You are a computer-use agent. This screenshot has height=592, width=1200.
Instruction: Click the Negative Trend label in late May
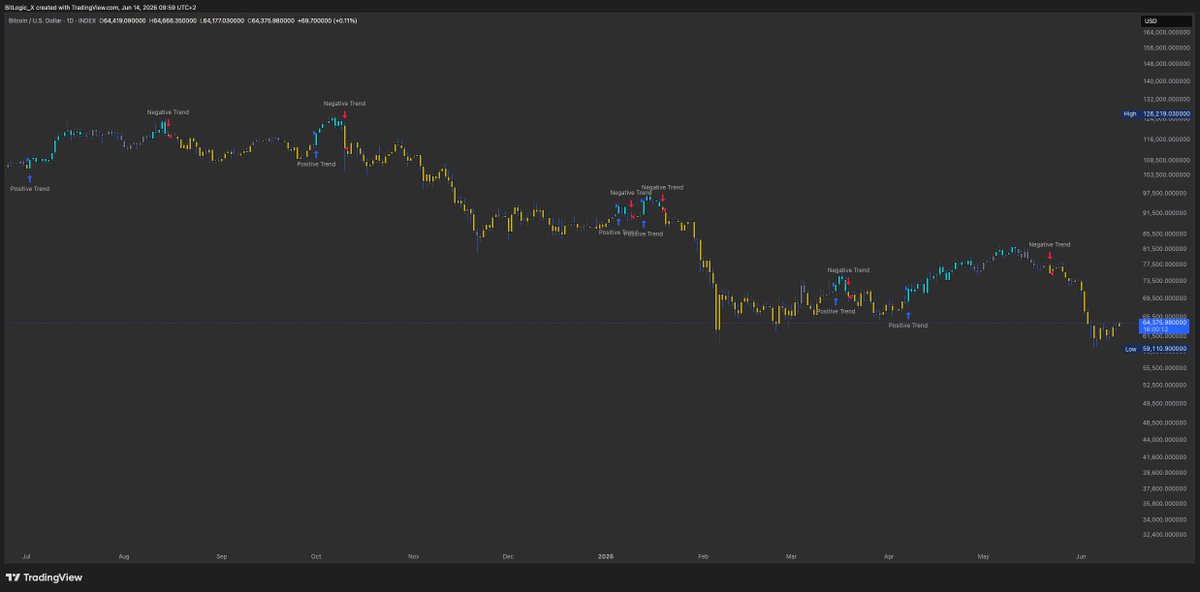1049,244
